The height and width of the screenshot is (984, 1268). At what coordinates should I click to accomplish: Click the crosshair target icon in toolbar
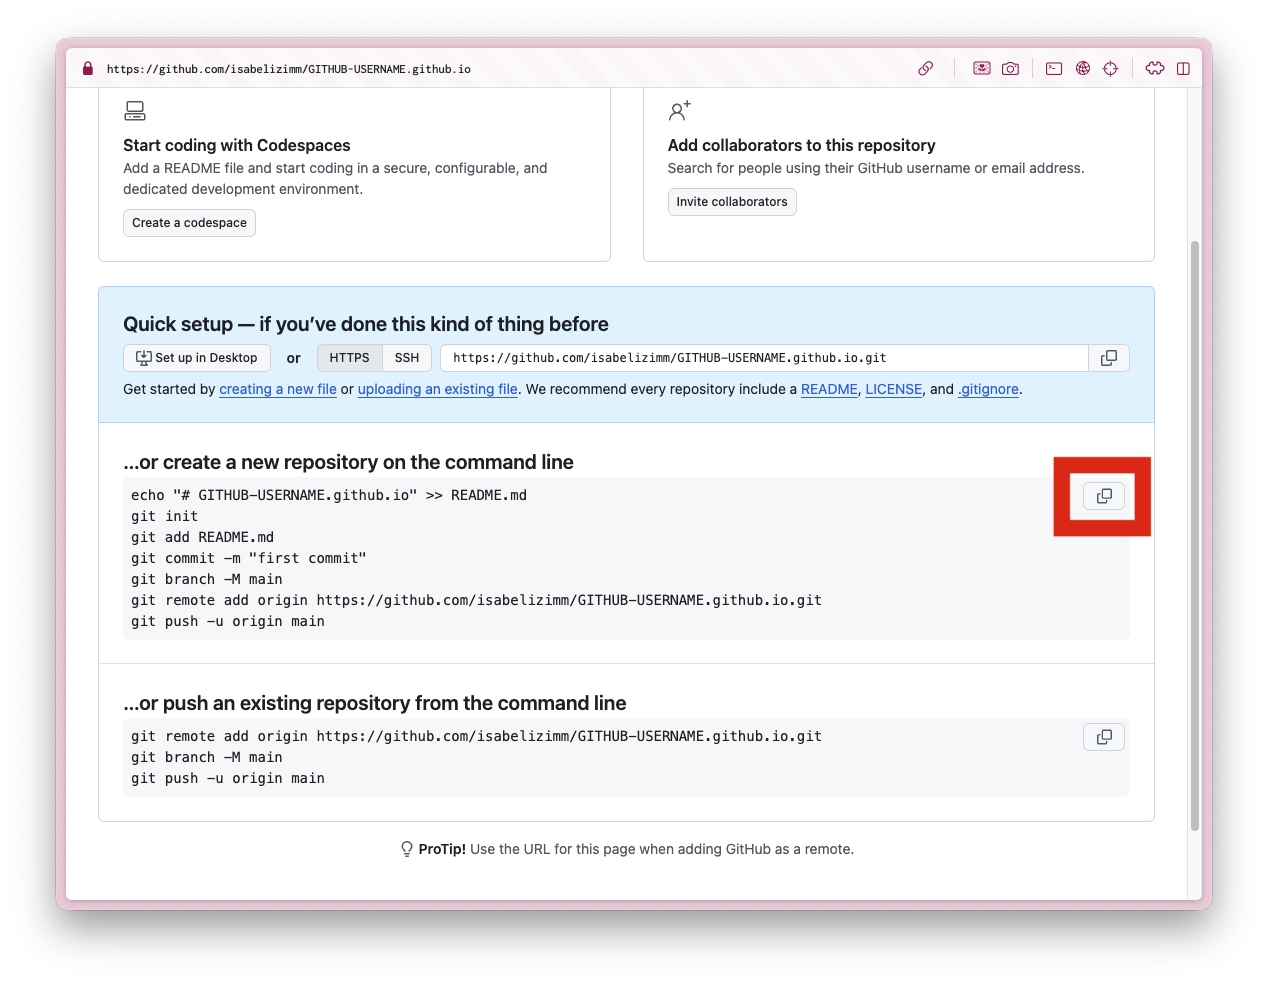pos(1110,69)
